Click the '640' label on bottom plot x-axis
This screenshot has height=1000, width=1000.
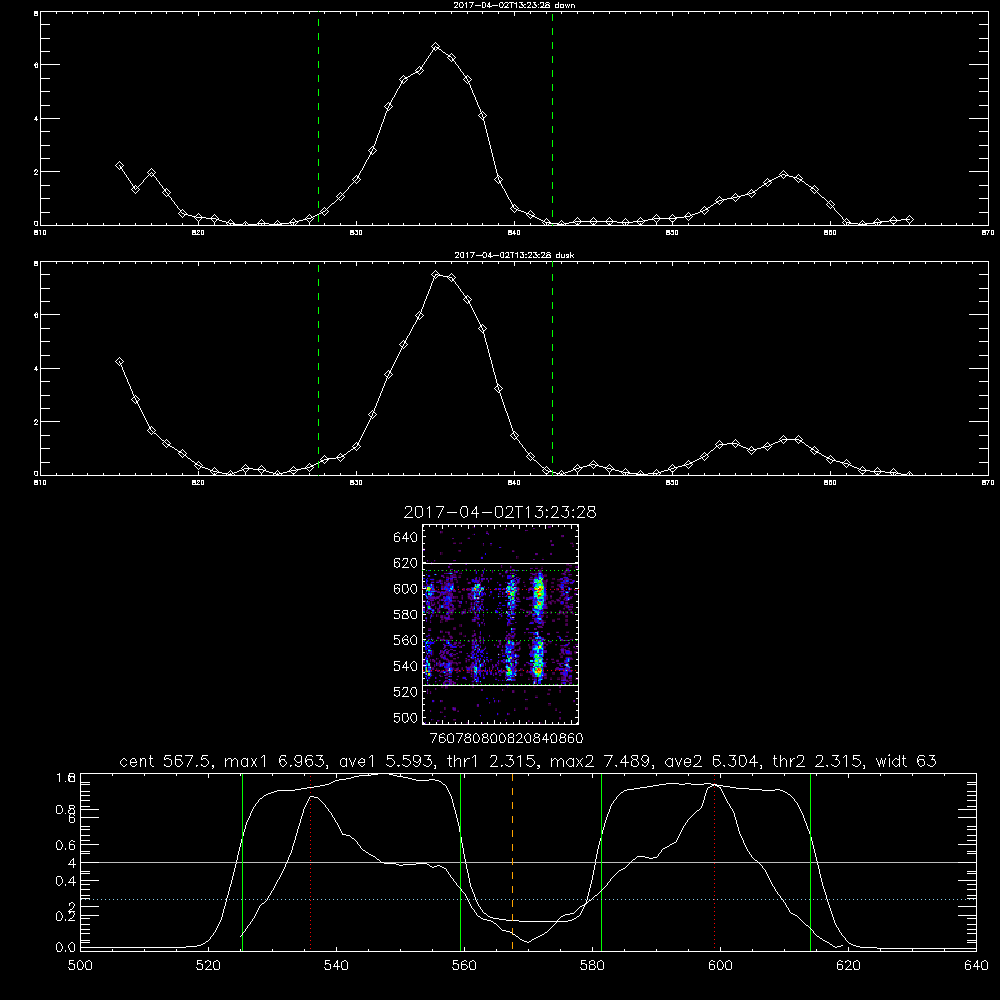pos(976,966)
